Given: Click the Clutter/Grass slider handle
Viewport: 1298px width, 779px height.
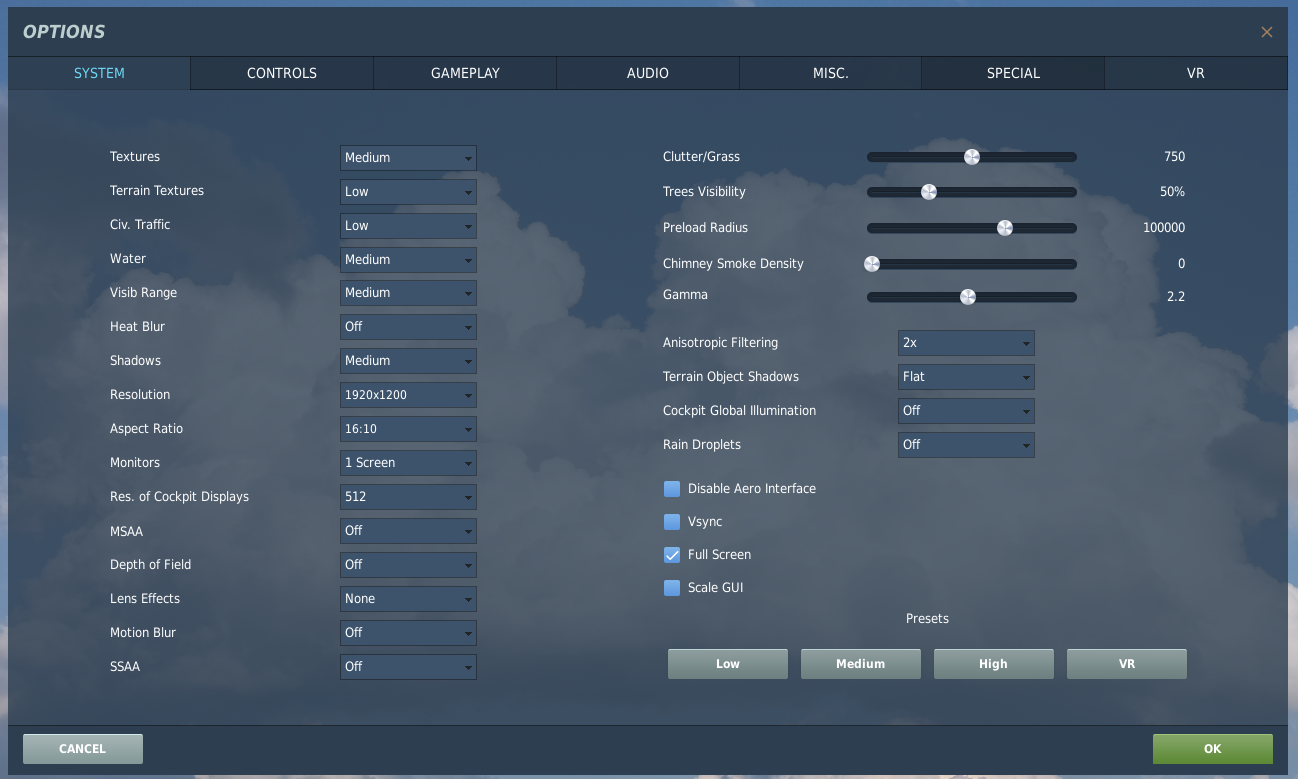Looking at the screenshot, I should coord(971,157).
